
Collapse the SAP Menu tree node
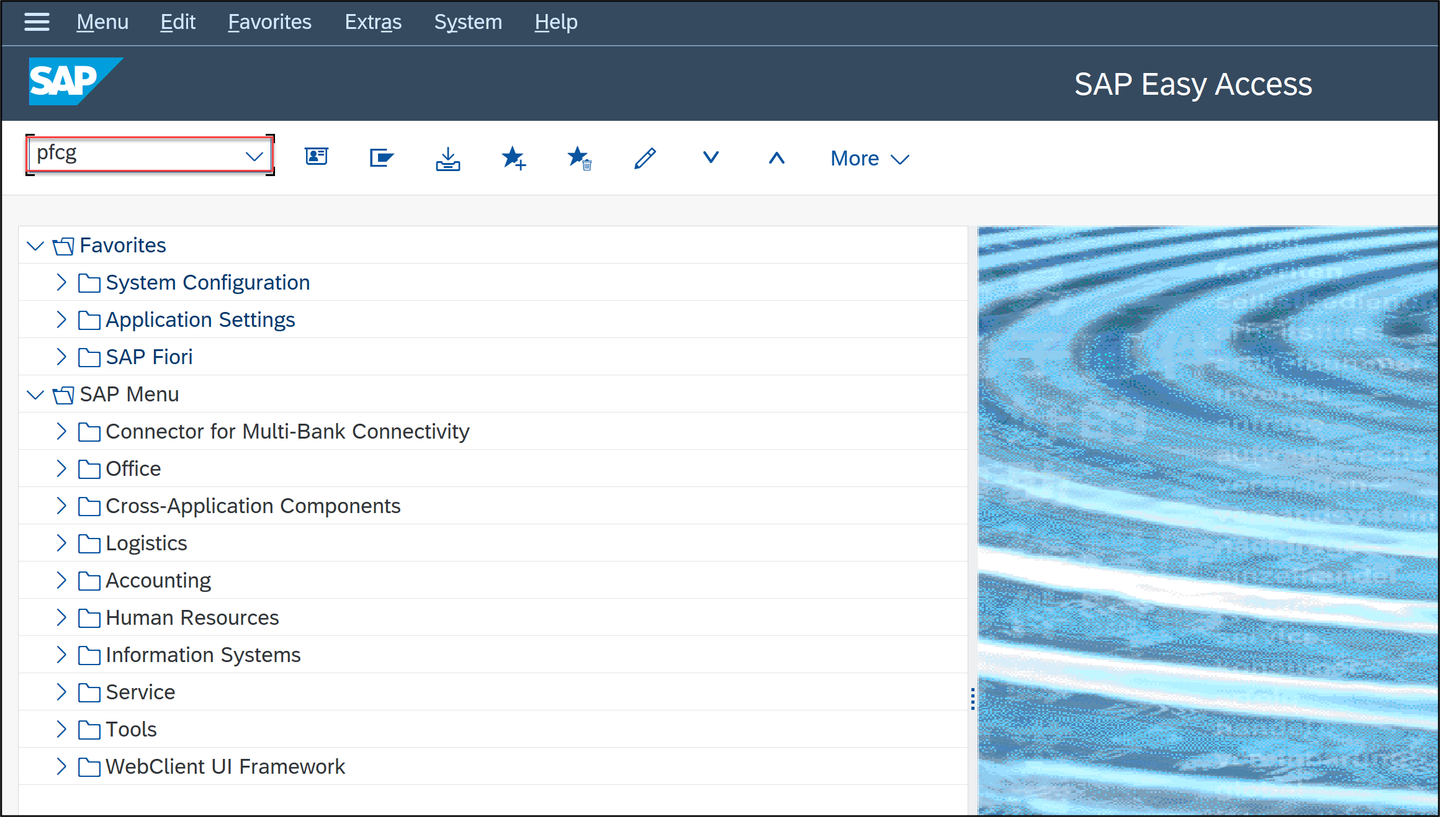click(x=36, y=395)
